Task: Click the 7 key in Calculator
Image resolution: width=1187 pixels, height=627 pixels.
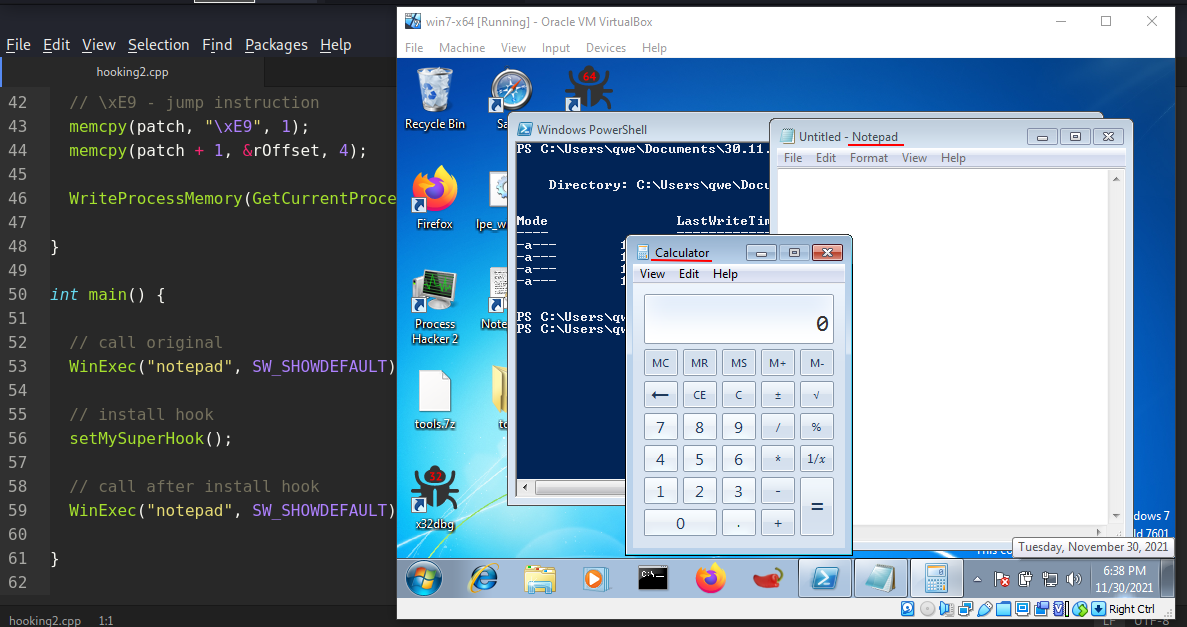Action: [660, 427]
